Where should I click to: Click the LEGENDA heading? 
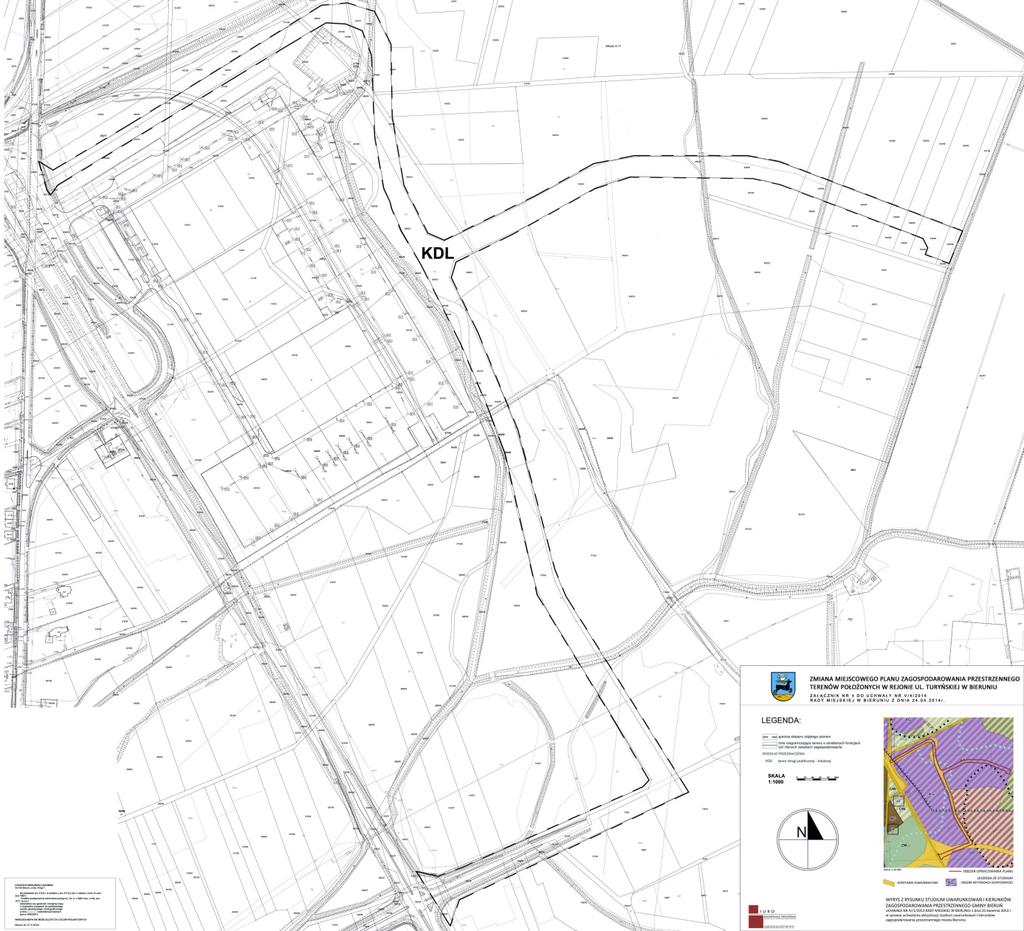tap(781, 721)
